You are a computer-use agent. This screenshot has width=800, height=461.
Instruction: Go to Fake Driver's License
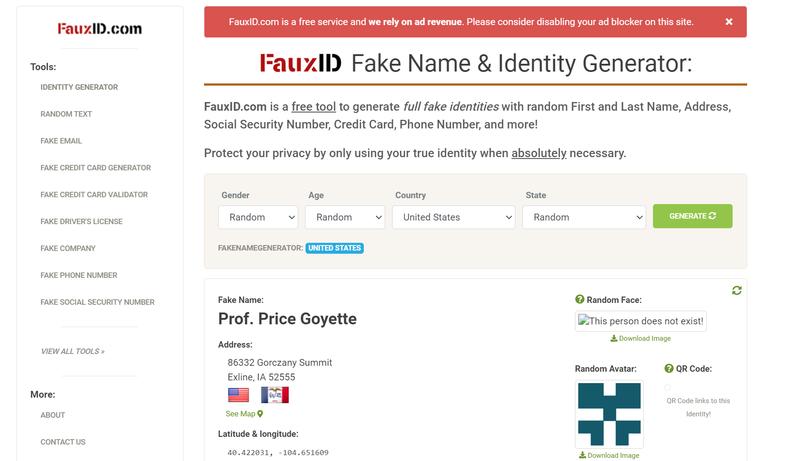(82, 221)
